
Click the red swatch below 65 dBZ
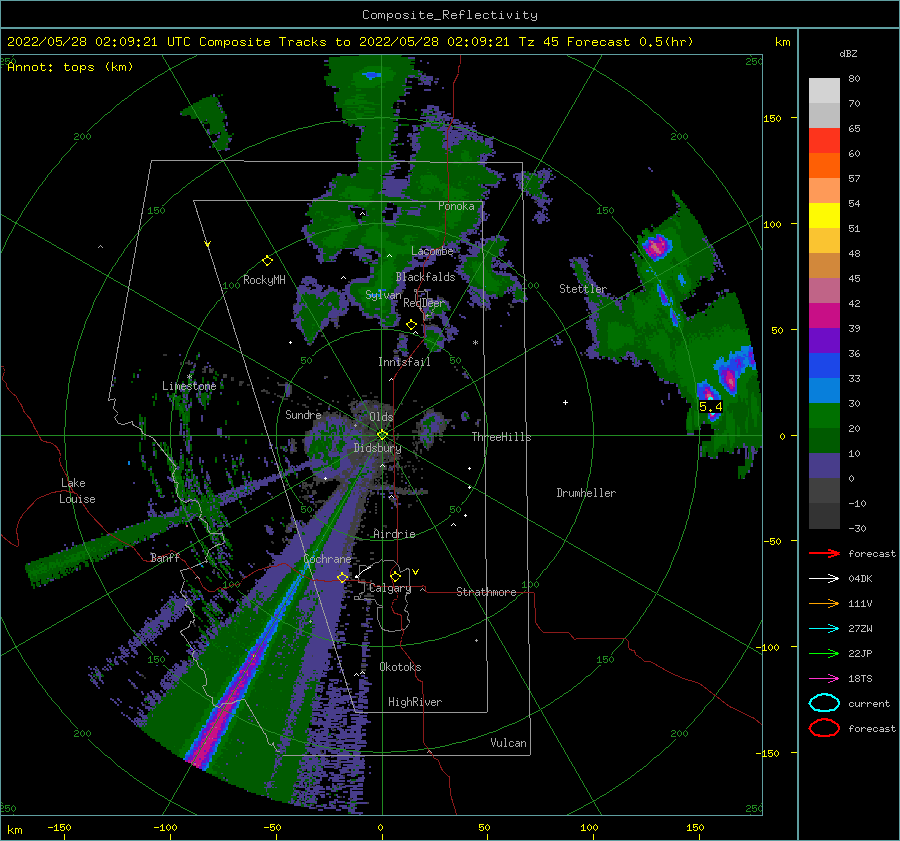pos(824,141)
